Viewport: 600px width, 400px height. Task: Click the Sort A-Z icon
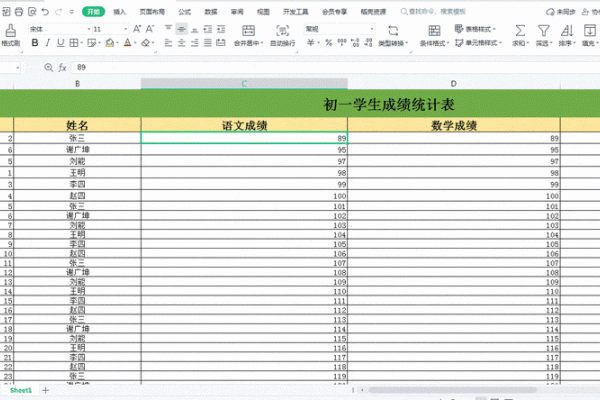click(x=567, y=30)
